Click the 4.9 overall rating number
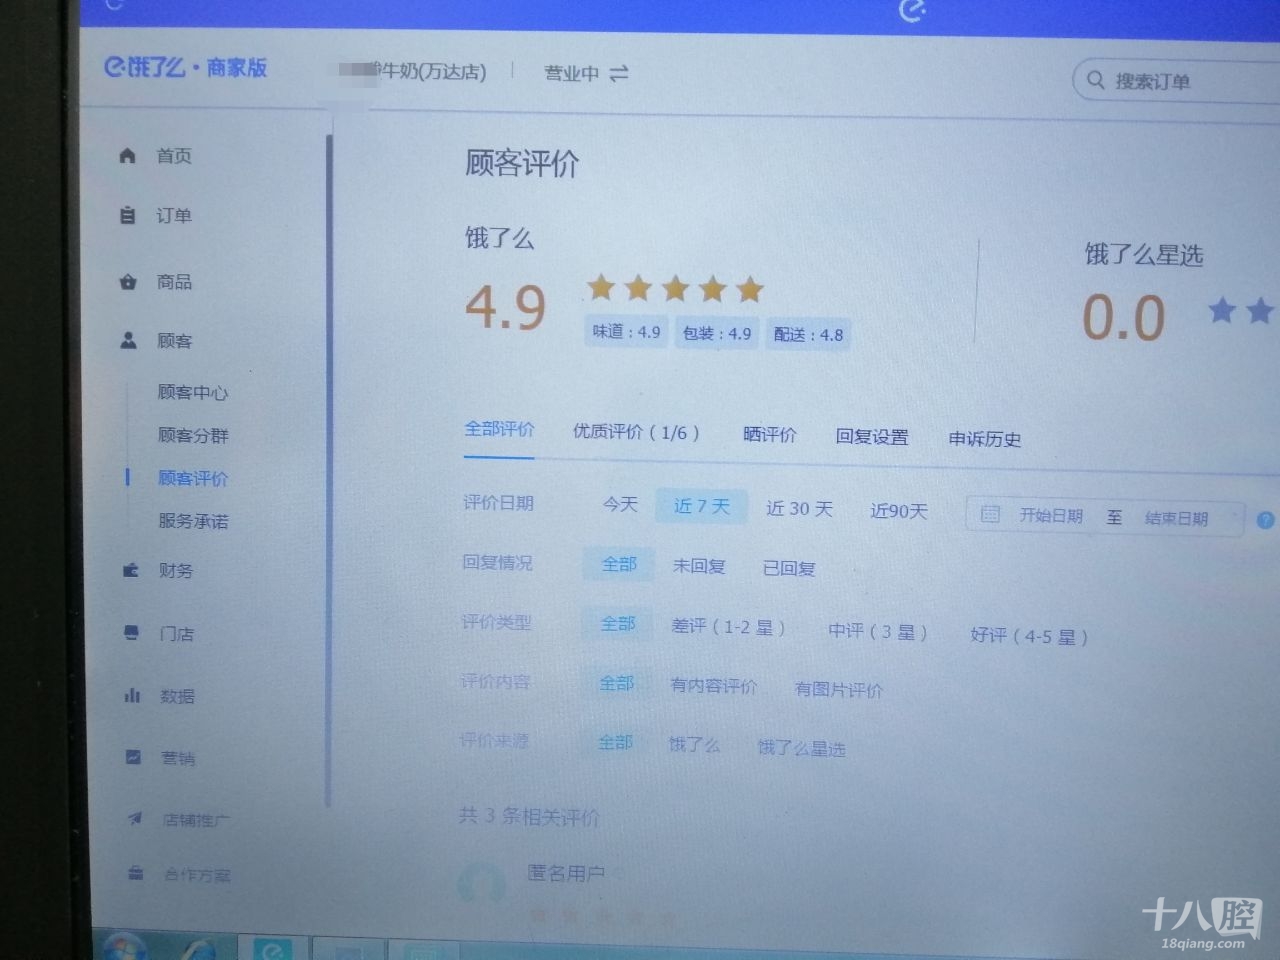This screenshot has width=1280, height=960. [506, 307]
